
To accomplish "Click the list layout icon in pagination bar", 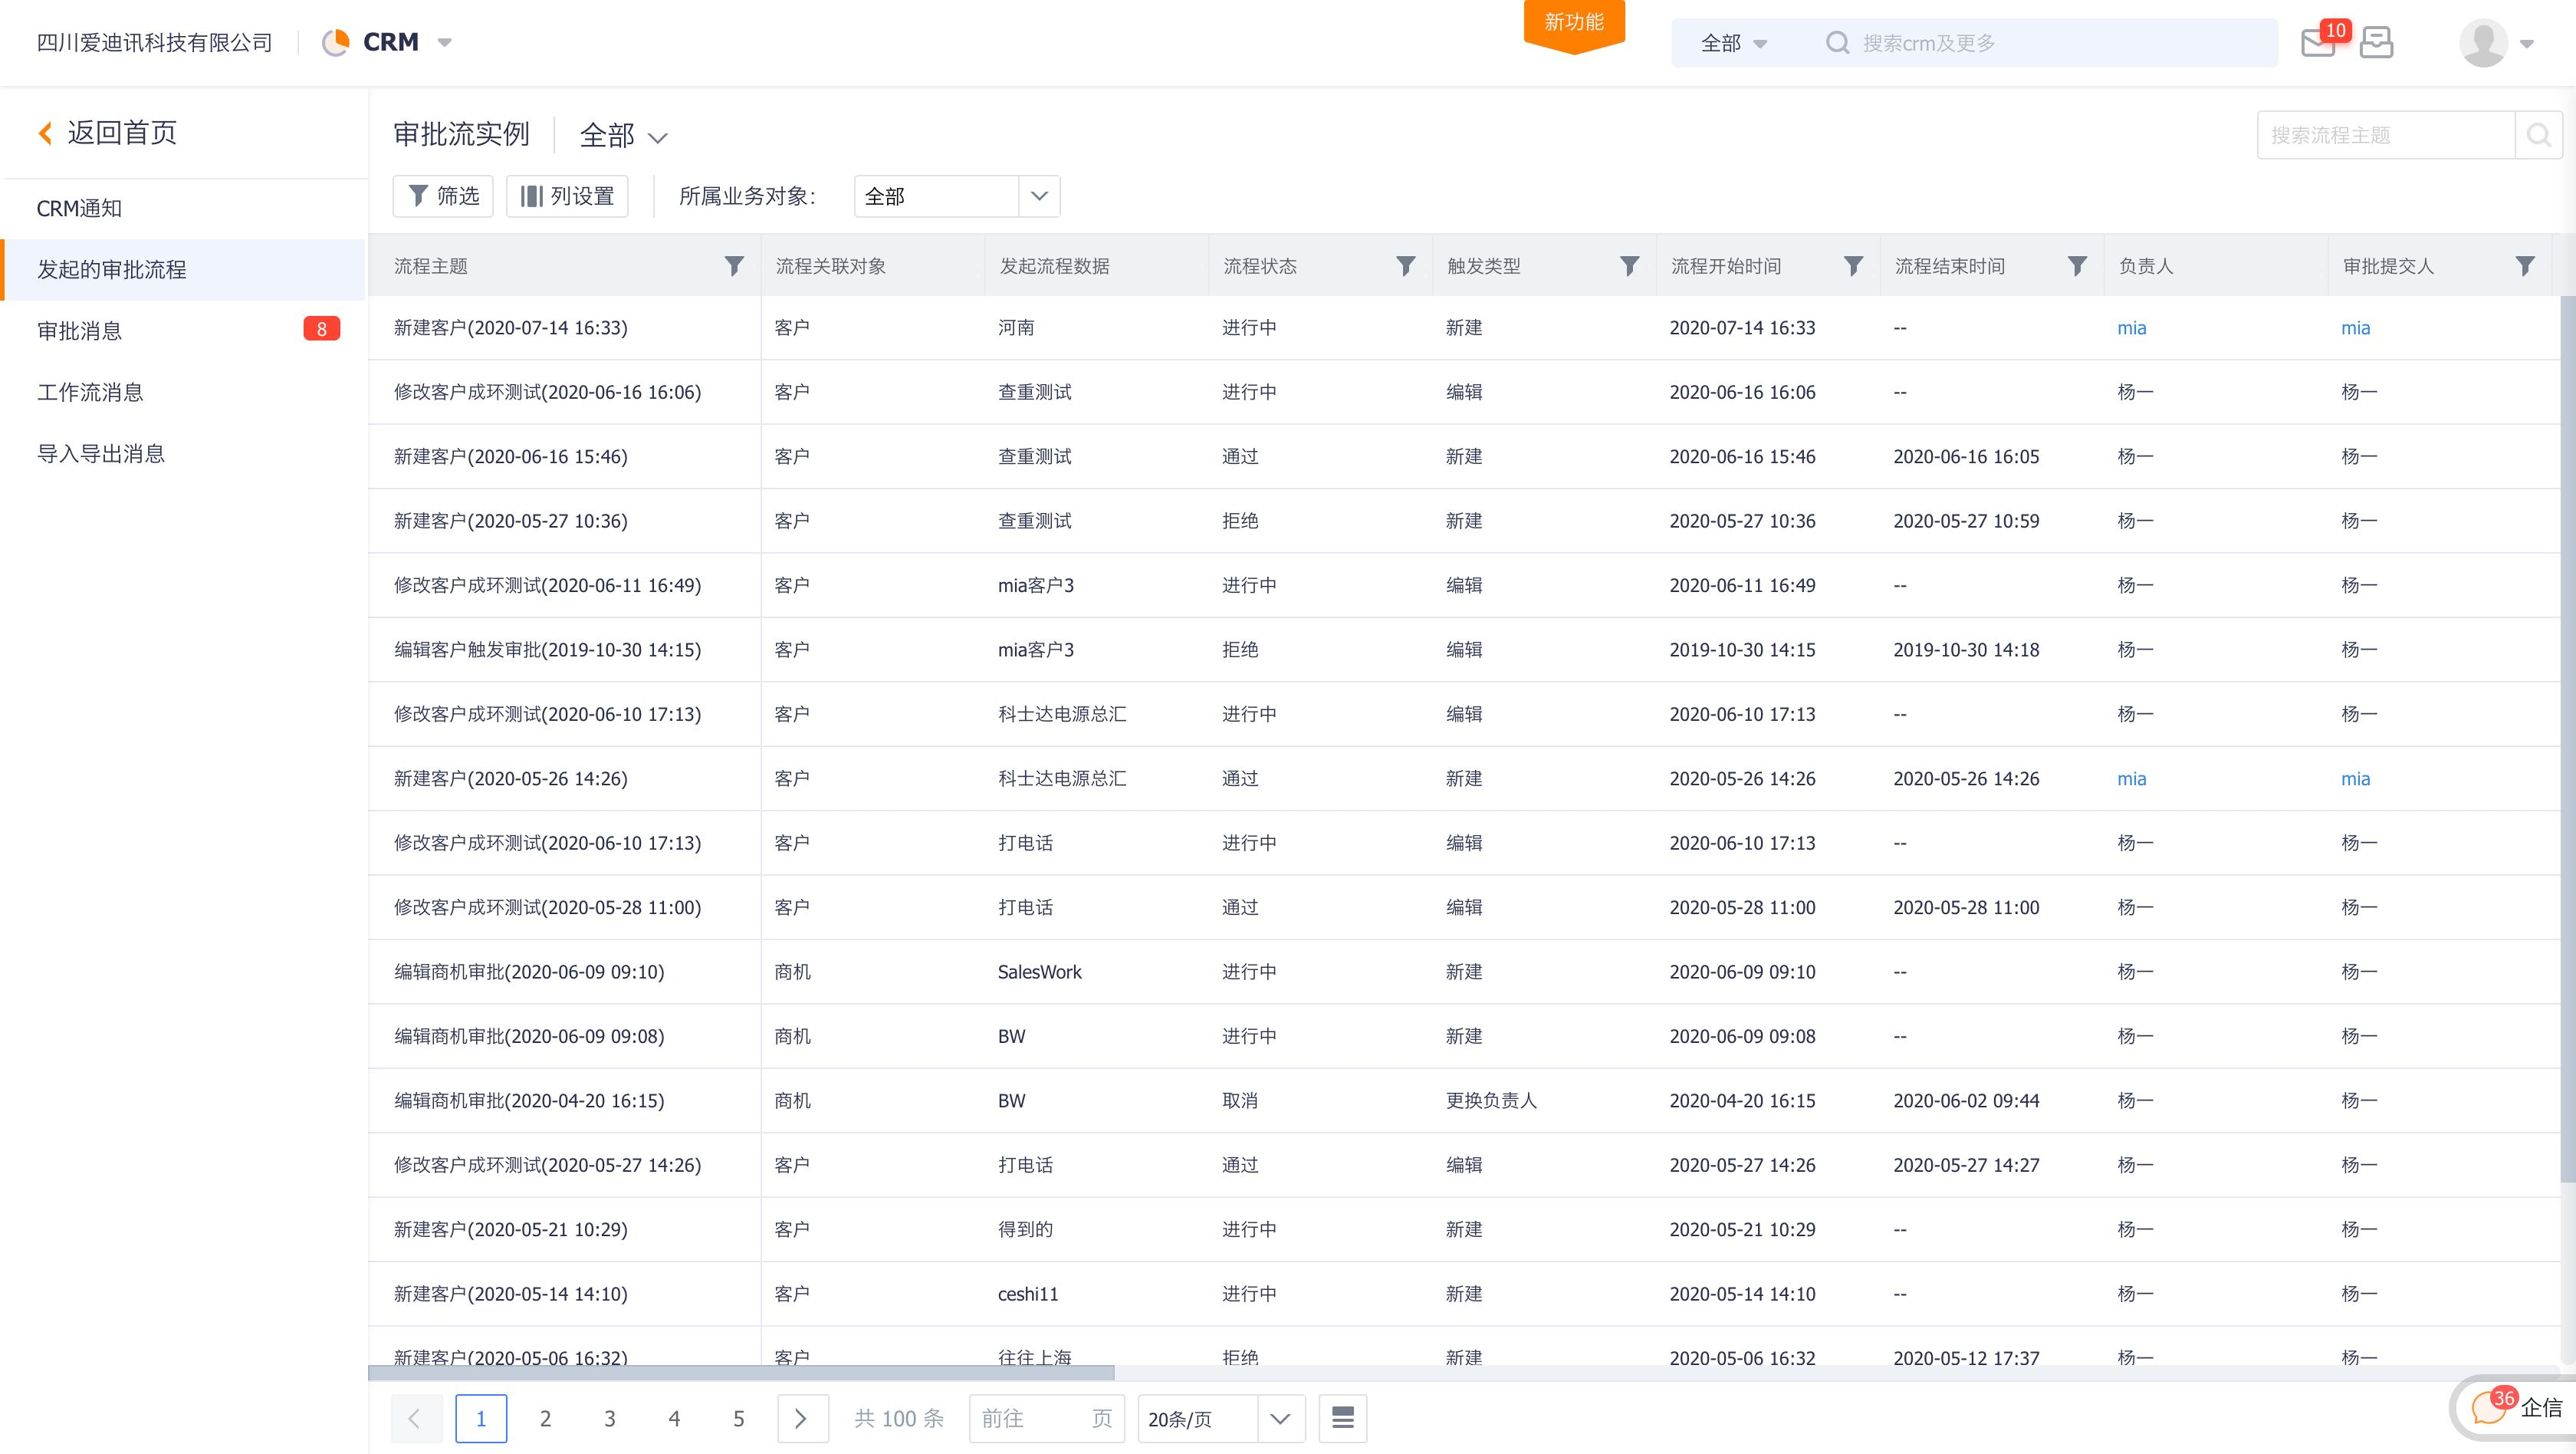I will coord(1342,1418).
